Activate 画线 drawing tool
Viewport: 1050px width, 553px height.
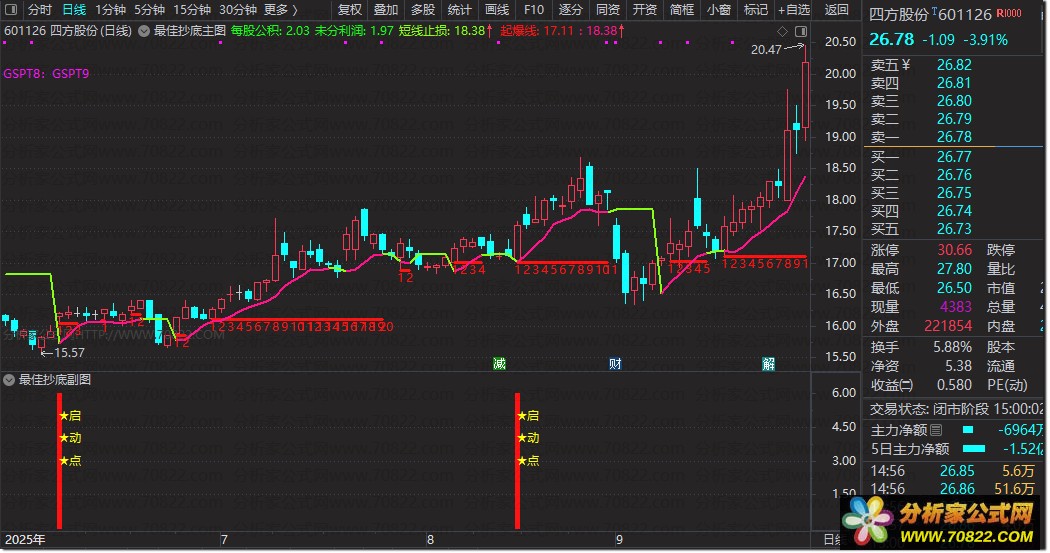point(497,9)
